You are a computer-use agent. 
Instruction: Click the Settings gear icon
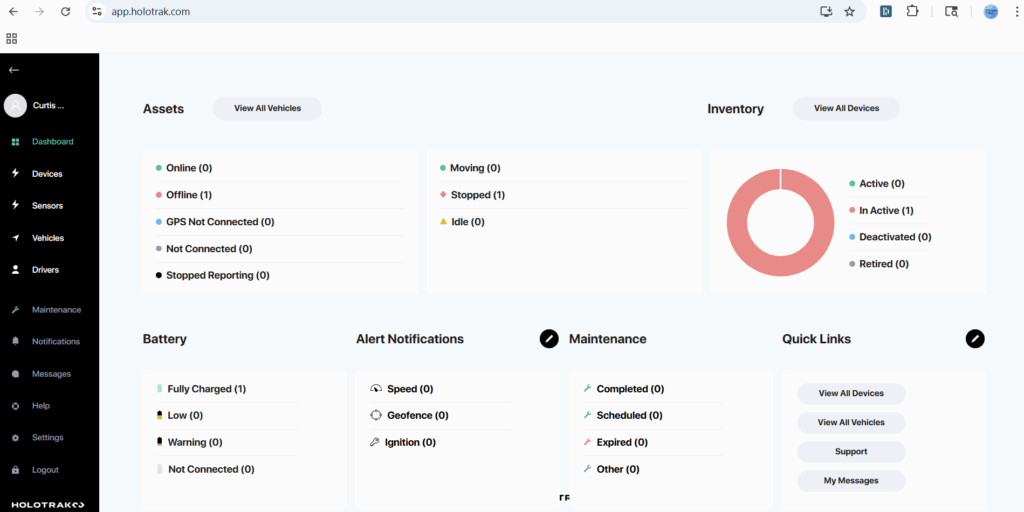tap(16, 438)
